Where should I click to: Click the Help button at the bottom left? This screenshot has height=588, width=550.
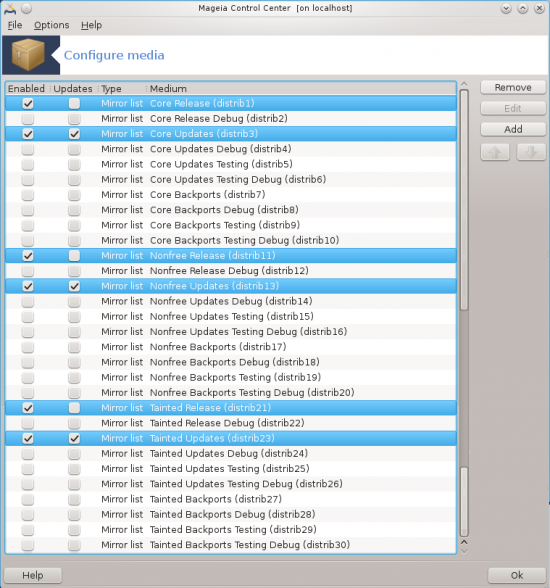tap(33, 575)
